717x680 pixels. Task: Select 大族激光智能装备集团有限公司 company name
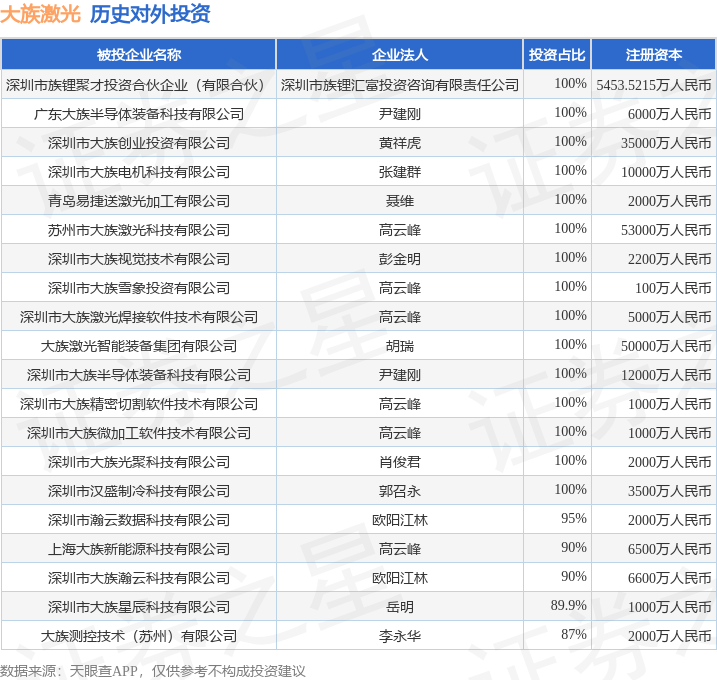[139, 346]
